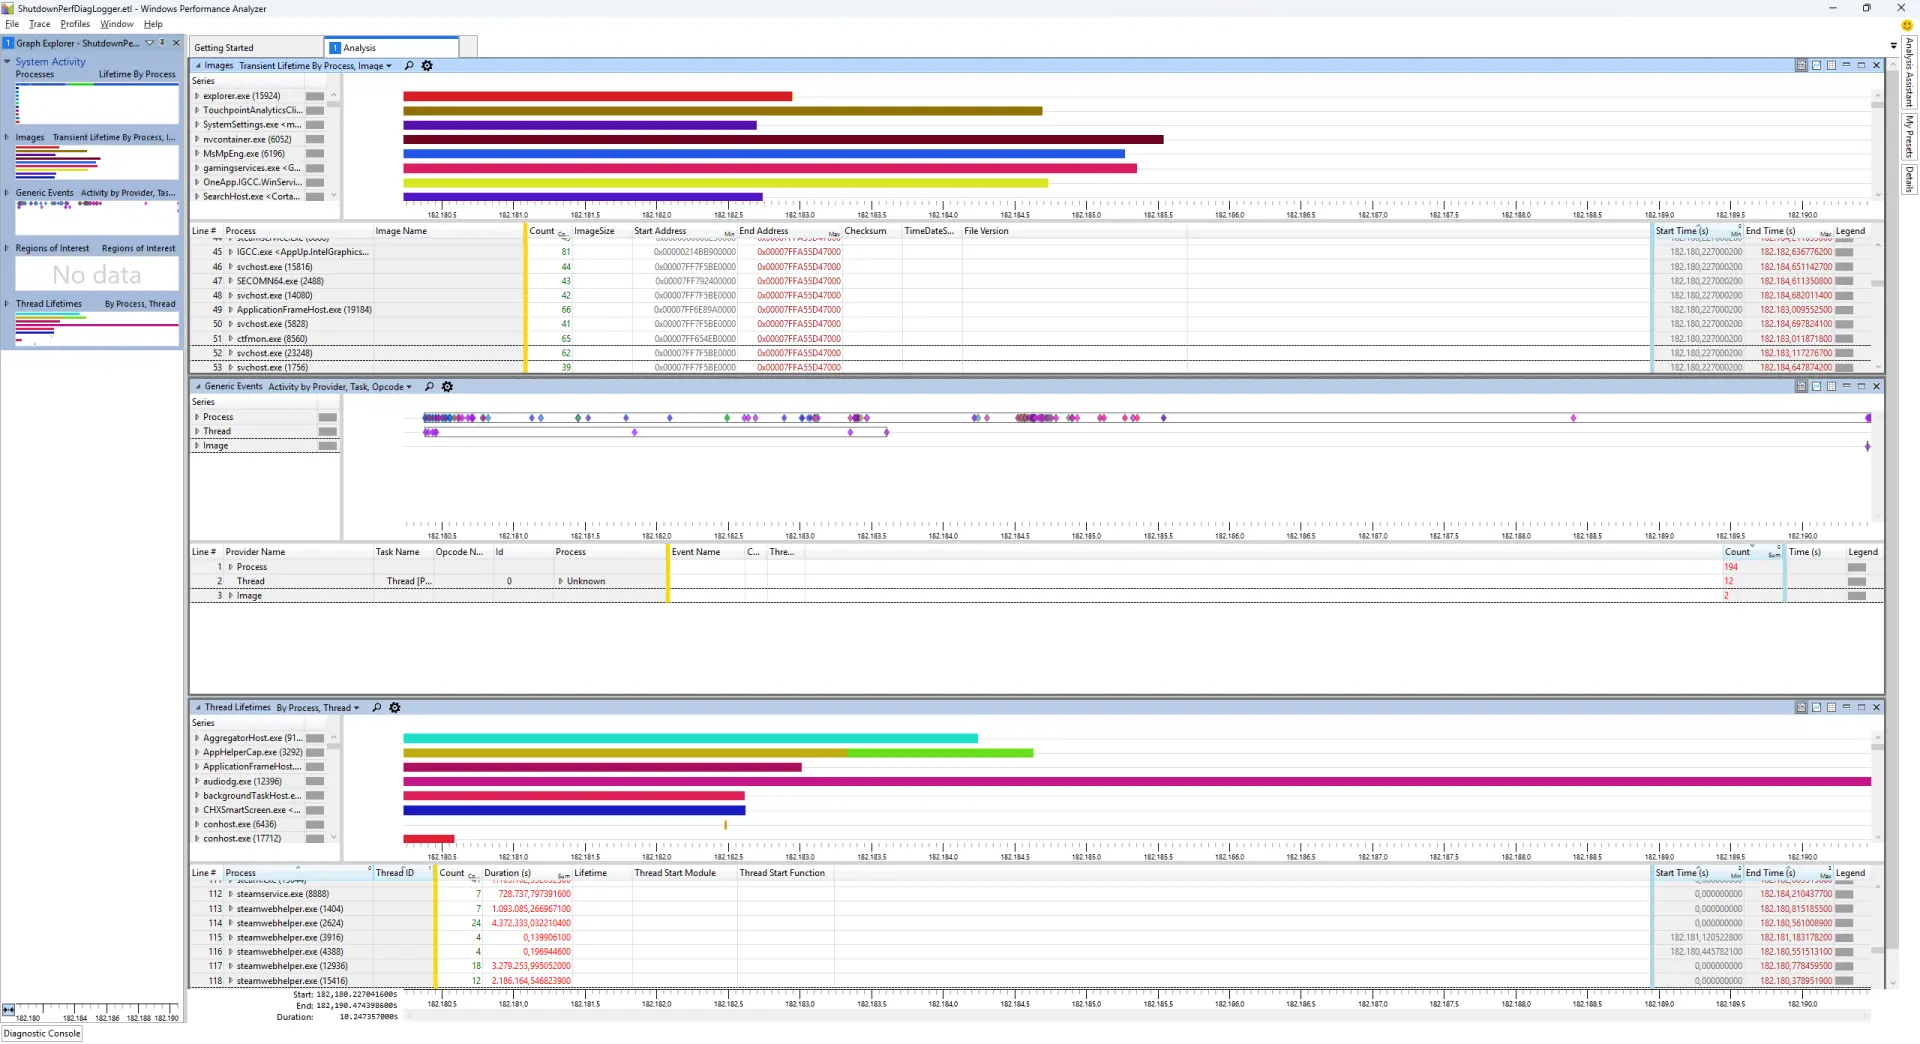The height and width of the screenshot is (1044, 1920).
Task: Switch Generic Events panel to table-only view
Action: coord(1831,386)
